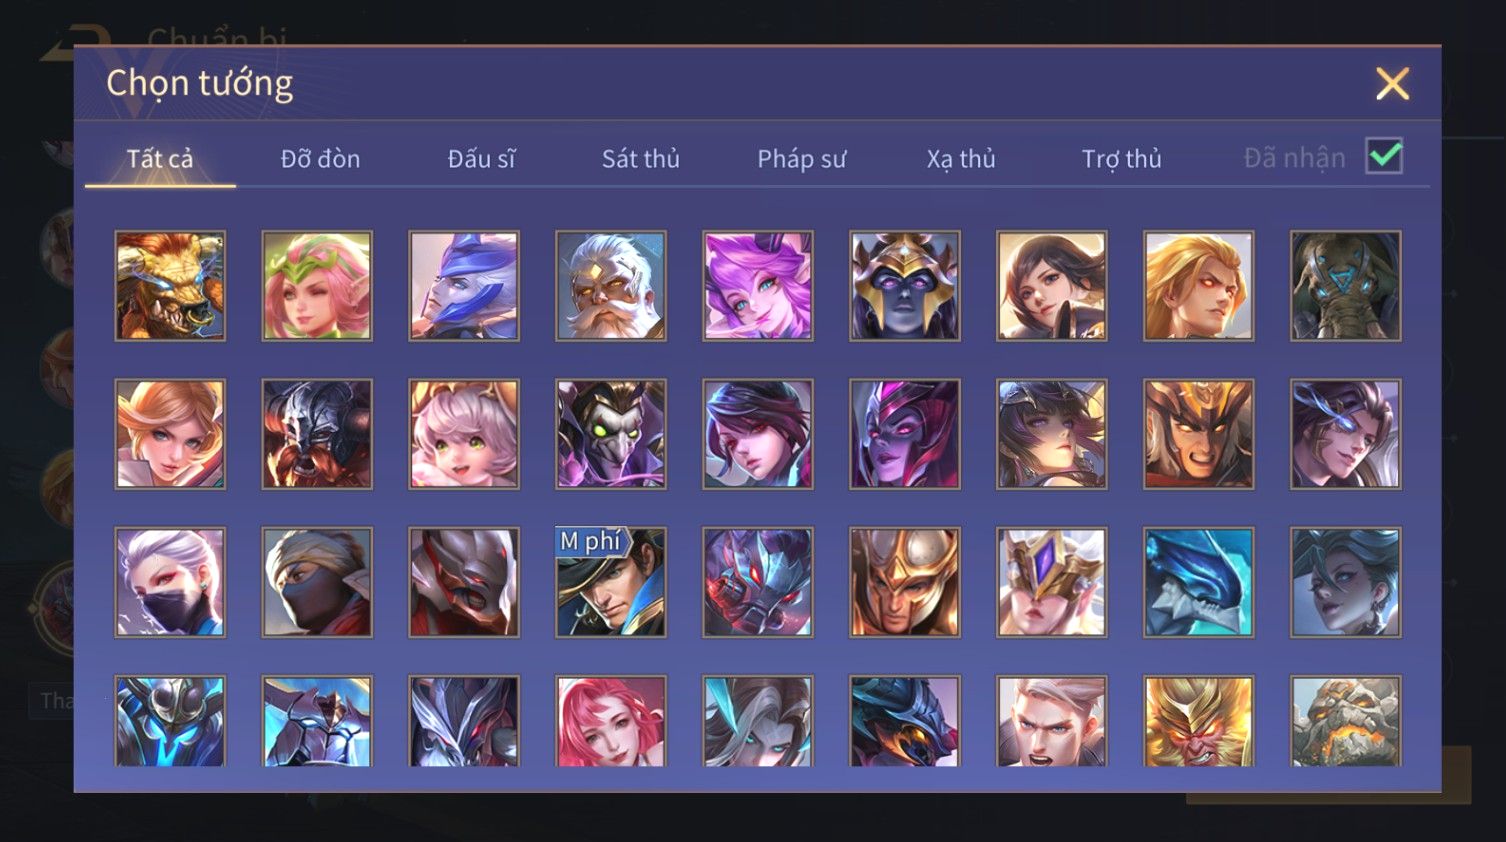Pick the pink-haired hero with green leaf crown
This screenshot has height=842, width=1506.
[x=317, y=286]
